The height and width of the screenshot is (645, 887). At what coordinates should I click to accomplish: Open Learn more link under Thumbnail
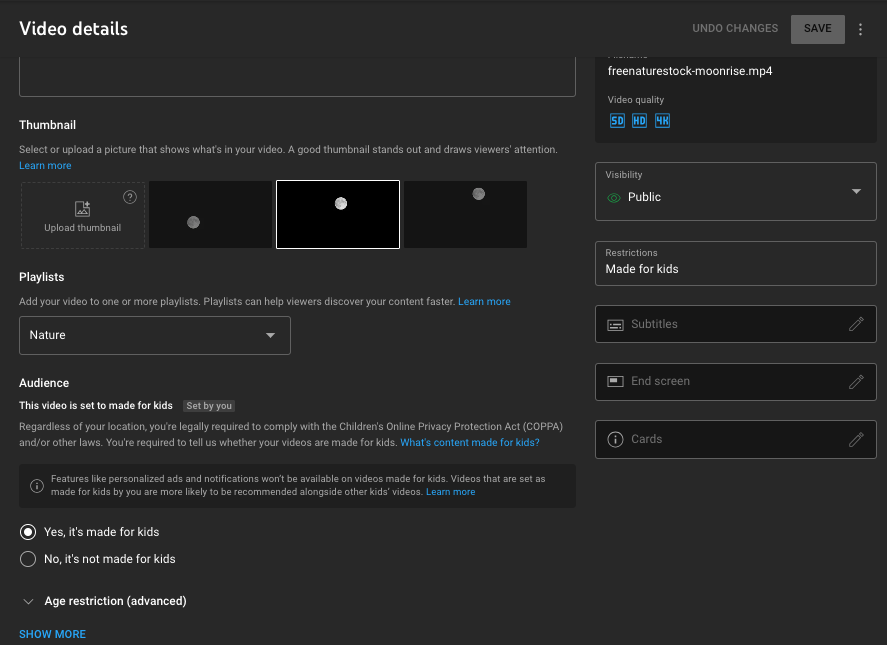point(45,166)
